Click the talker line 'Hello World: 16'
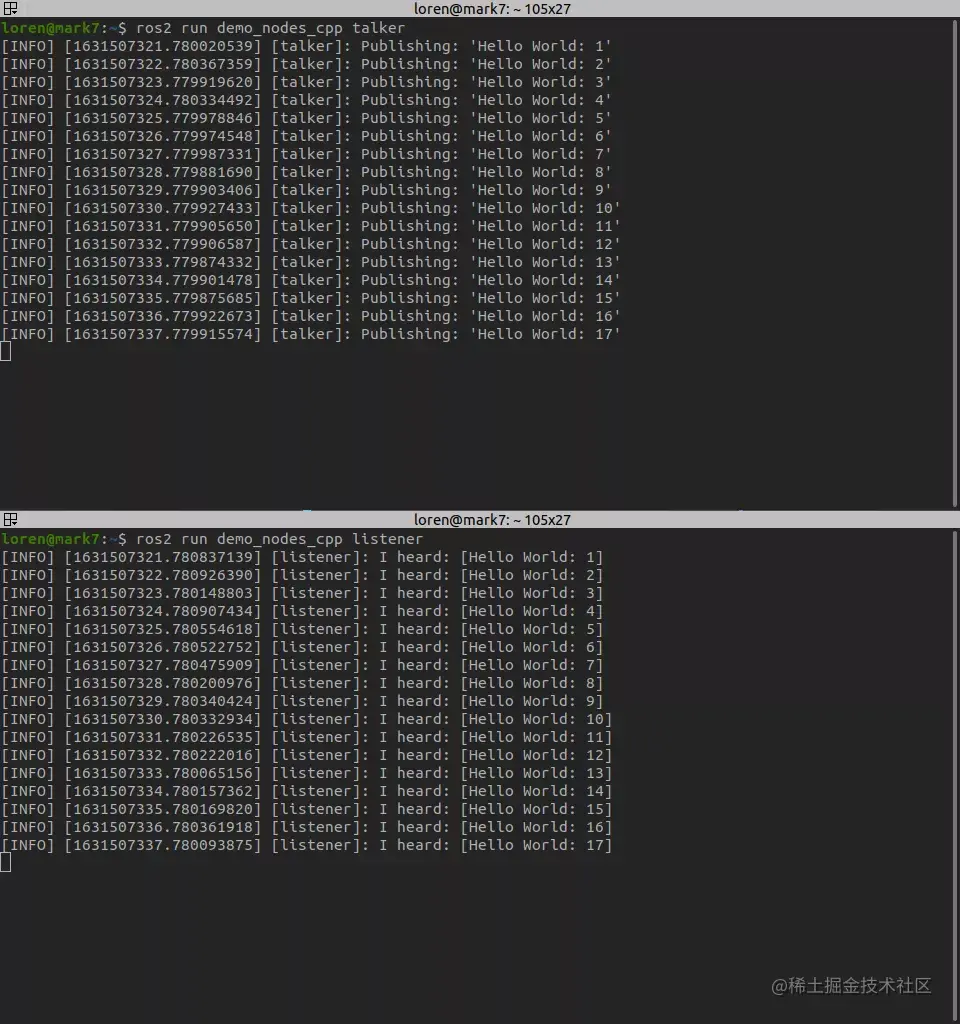The width and height of the screenshot is (960, 1024). pos(311,316)
